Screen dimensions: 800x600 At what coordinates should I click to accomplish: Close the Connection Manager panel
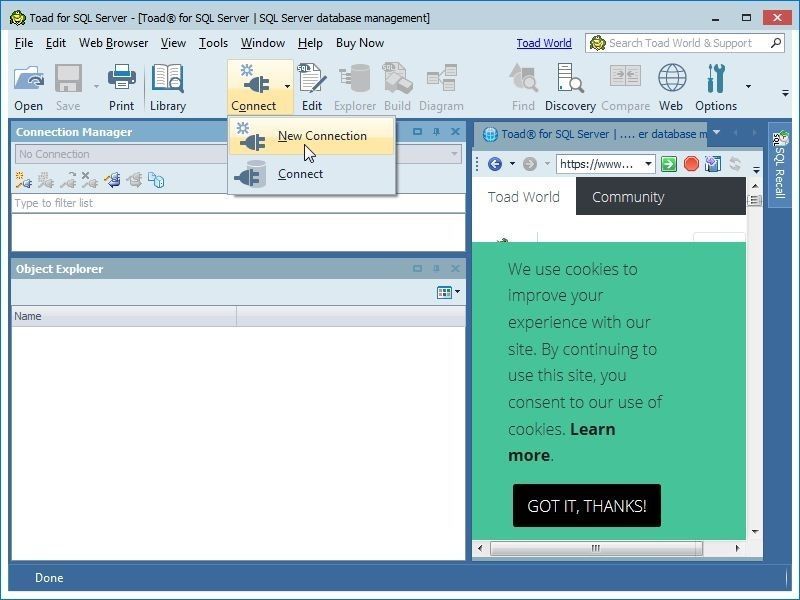pos(455,132)
